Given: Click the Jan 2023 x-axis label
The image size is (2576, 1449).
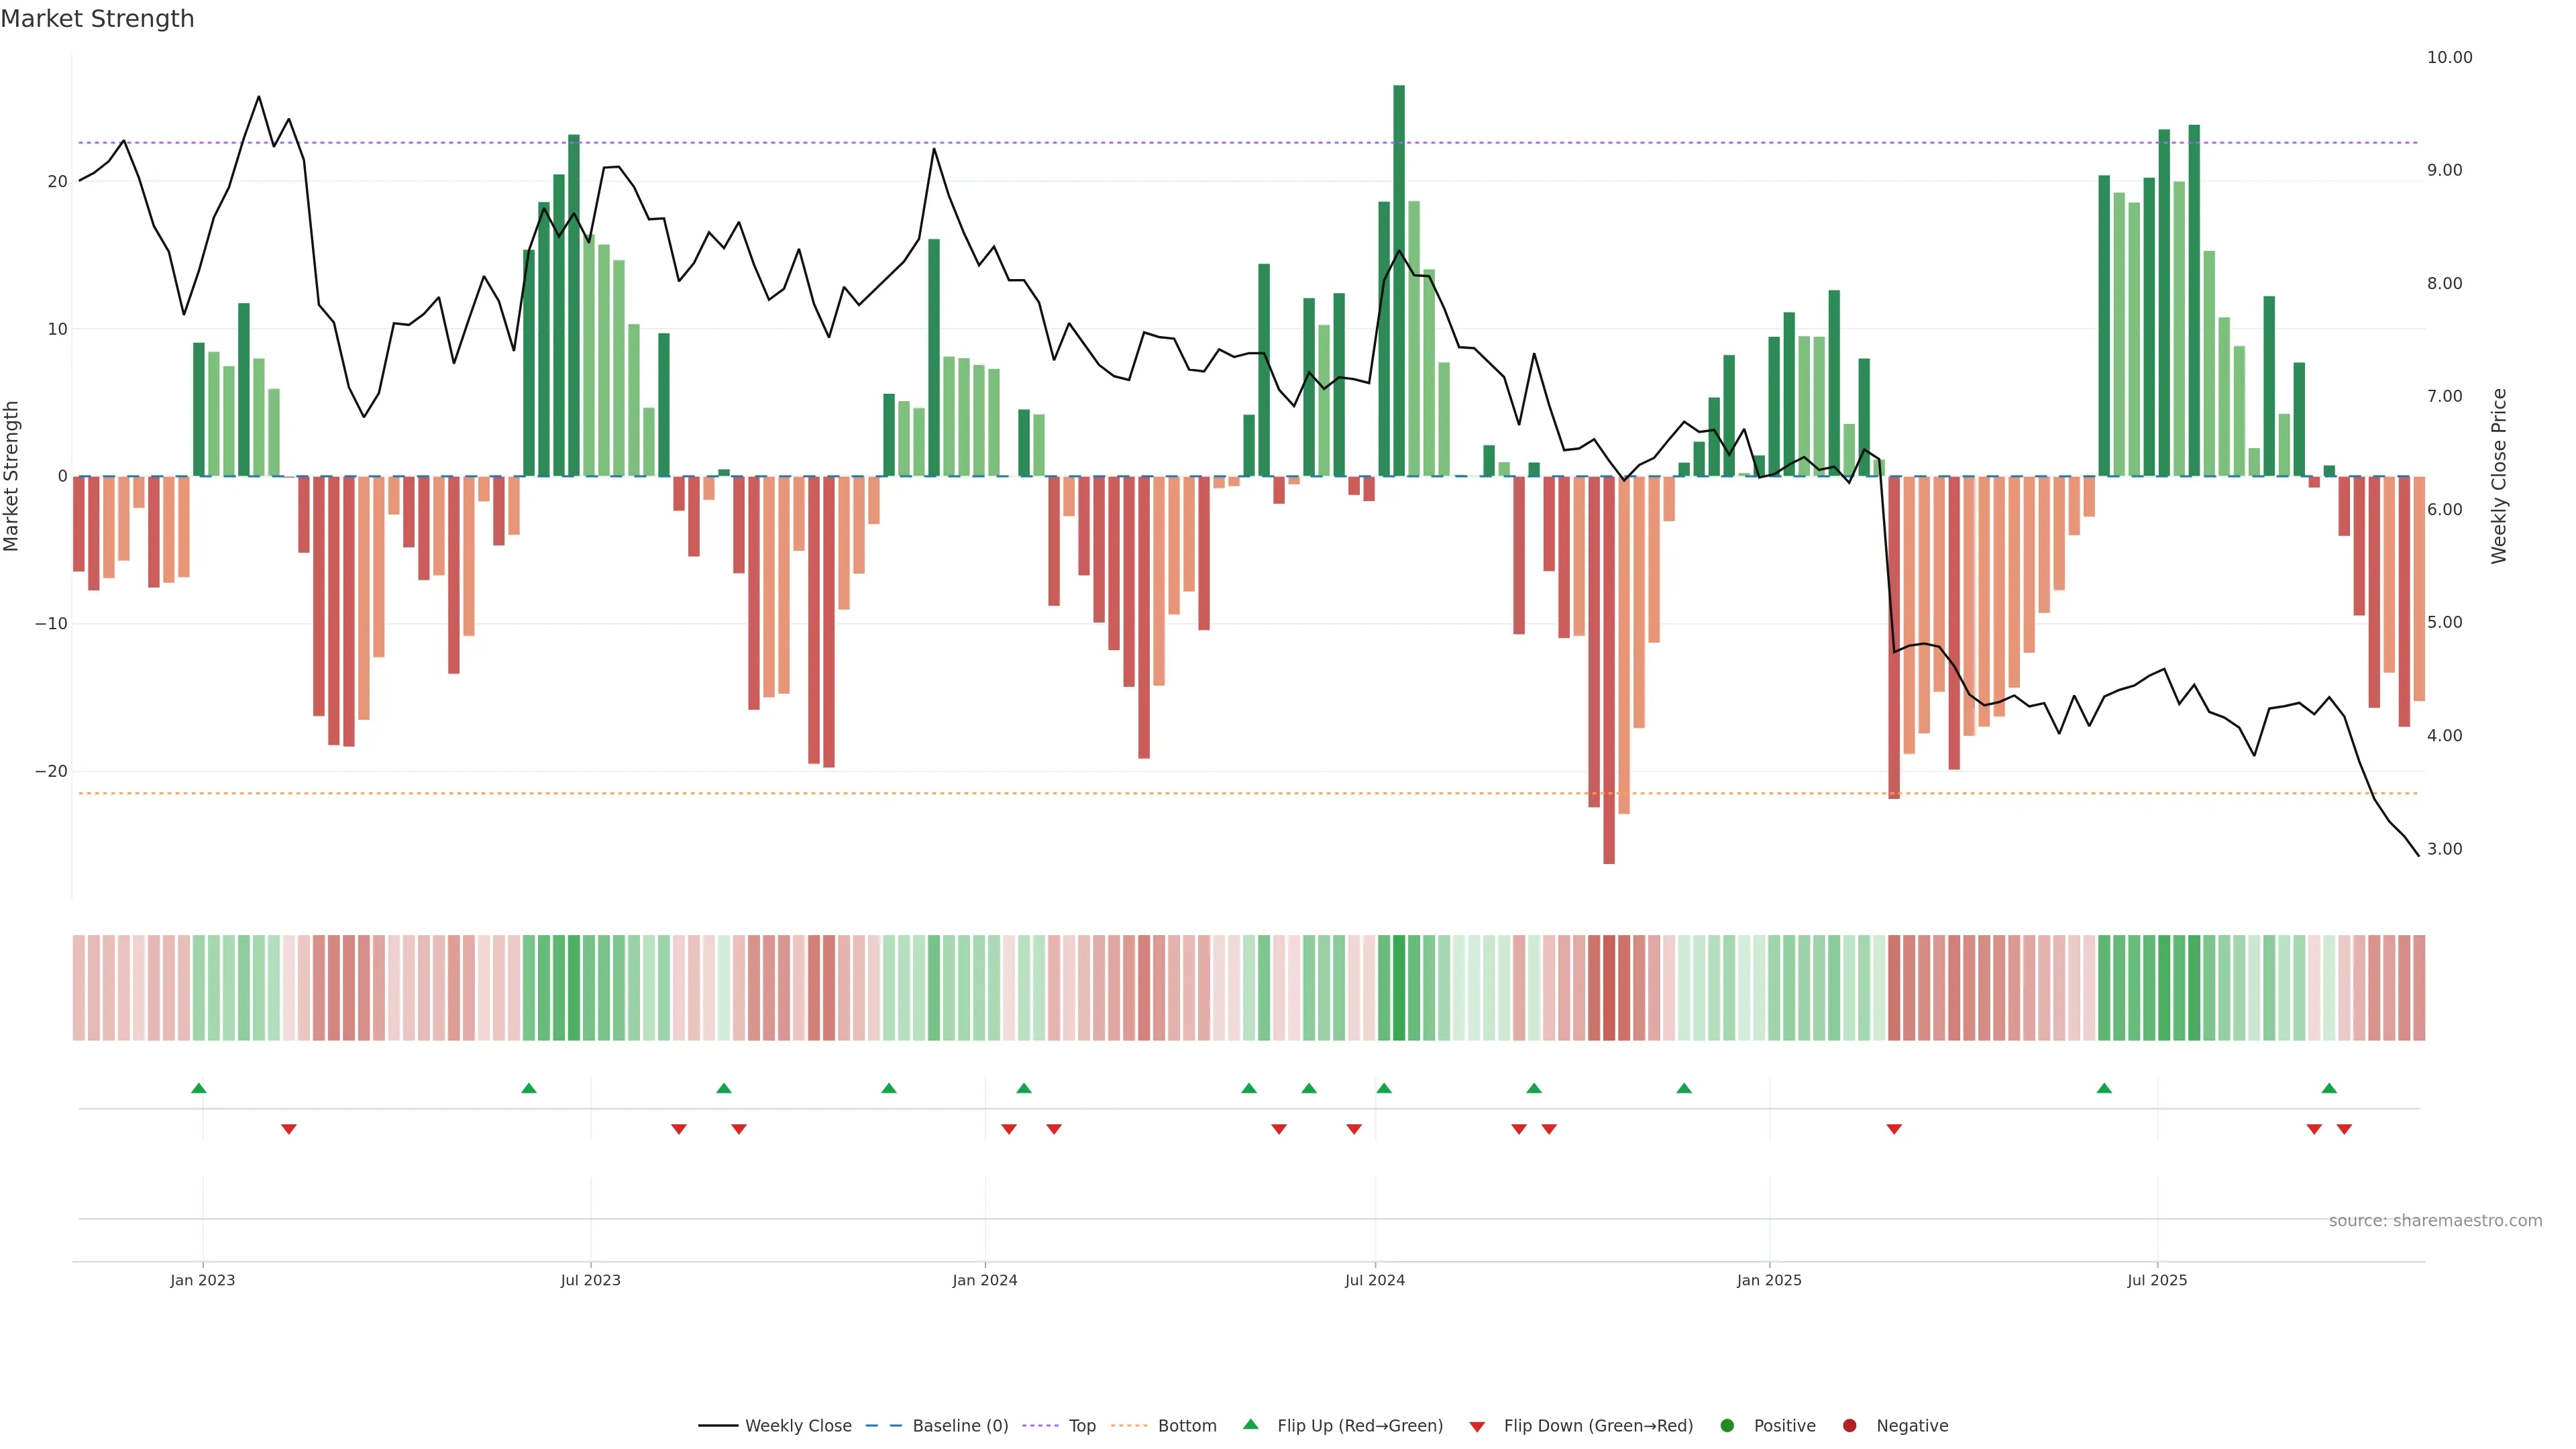Looking at the screenshot, I should click(x=202, y=1280).
